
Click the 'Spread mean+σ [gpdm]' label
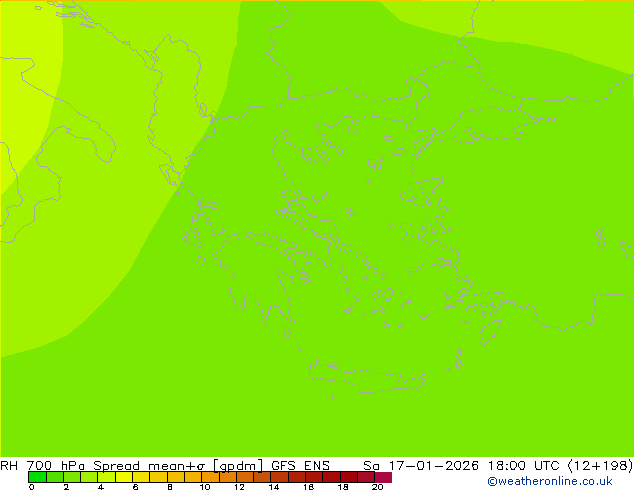tap(178, 466)
